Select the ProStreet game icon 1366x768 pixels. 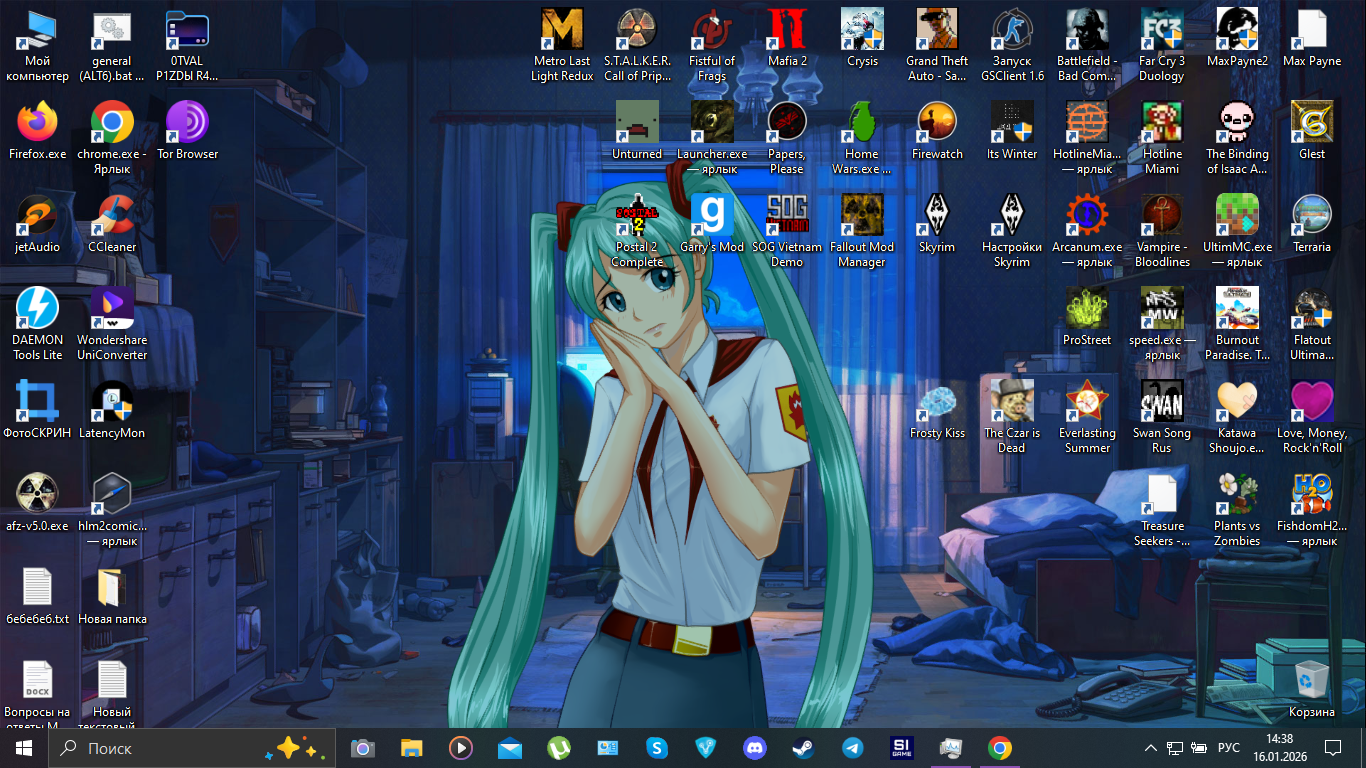(1087, 318)
